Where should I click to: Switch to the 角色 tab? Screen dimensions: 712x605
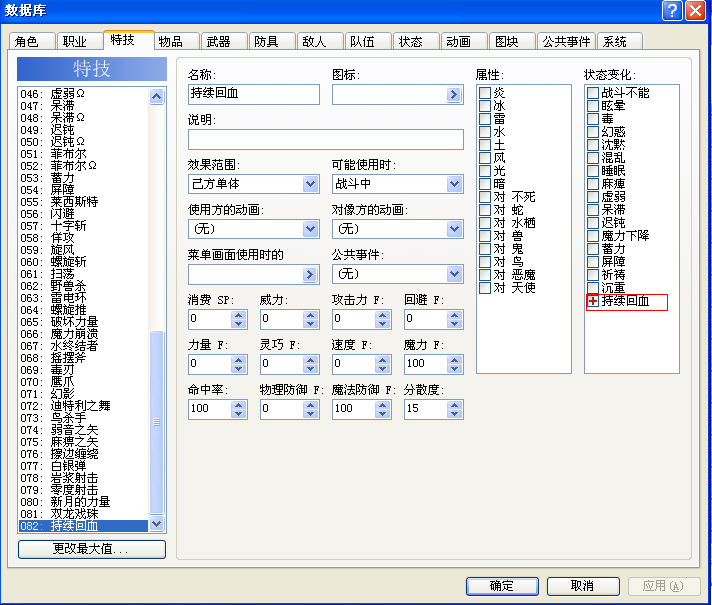point(32,41)
